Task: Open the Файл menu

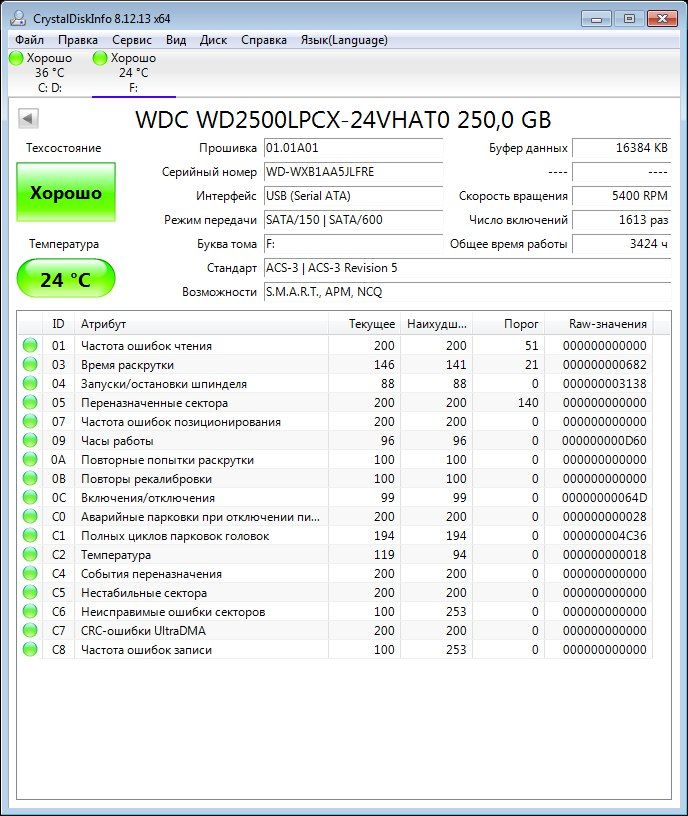Action: tap(29, 40)
